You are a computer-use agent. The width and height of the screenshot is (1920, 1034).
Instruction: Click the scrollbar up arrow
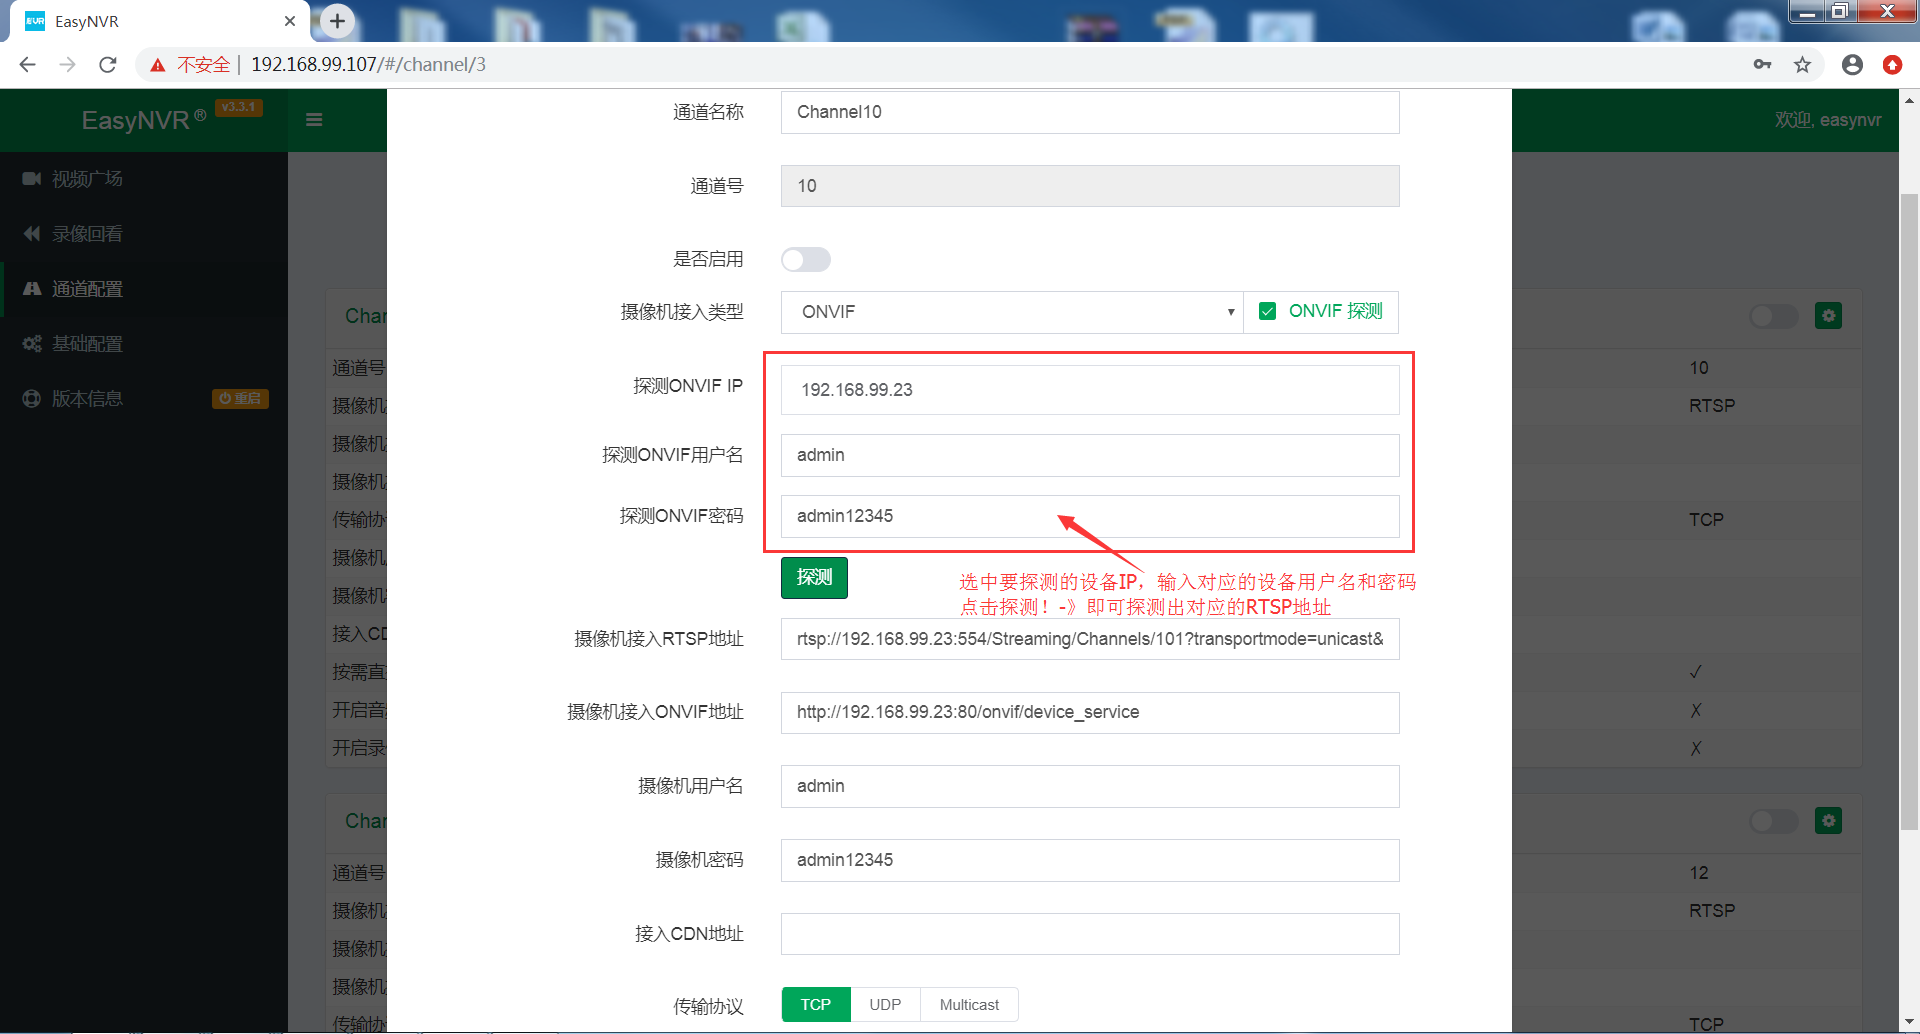1909,100
